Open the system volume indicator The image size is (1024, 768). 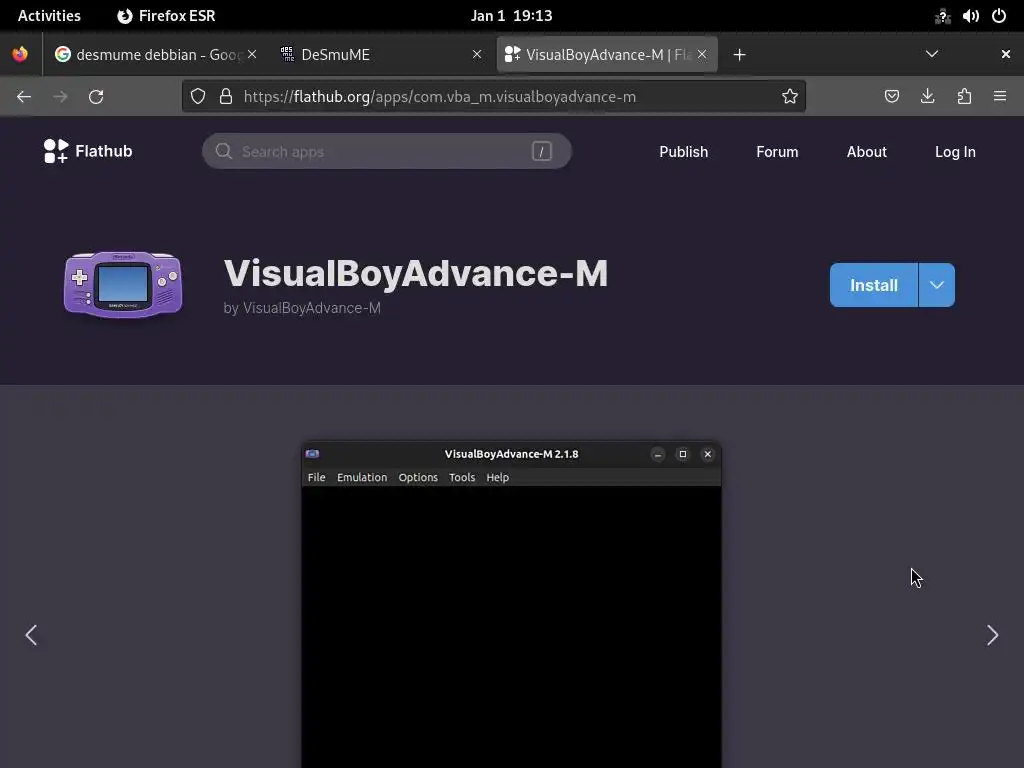[970, 16]
